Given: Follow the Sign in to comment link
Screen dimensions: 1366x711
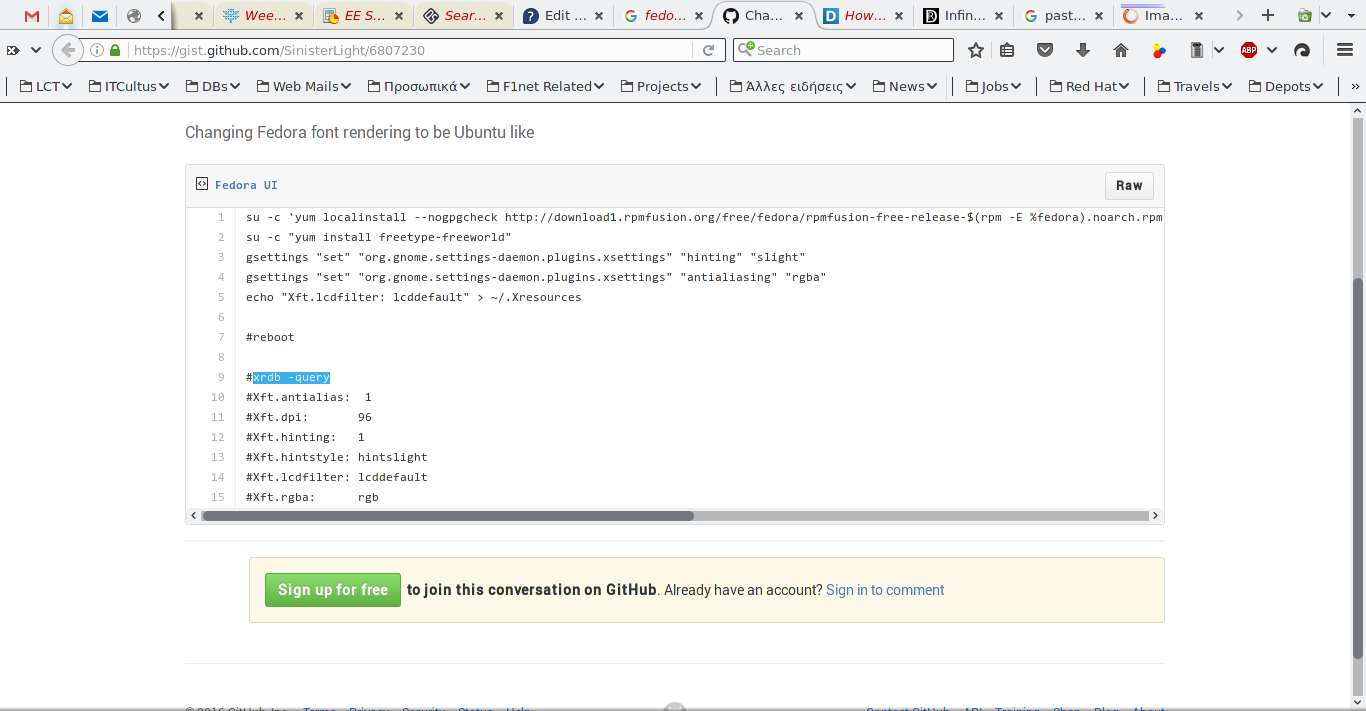Looking at the screenshot, I should pyautogui.click(x=885, y=590).
